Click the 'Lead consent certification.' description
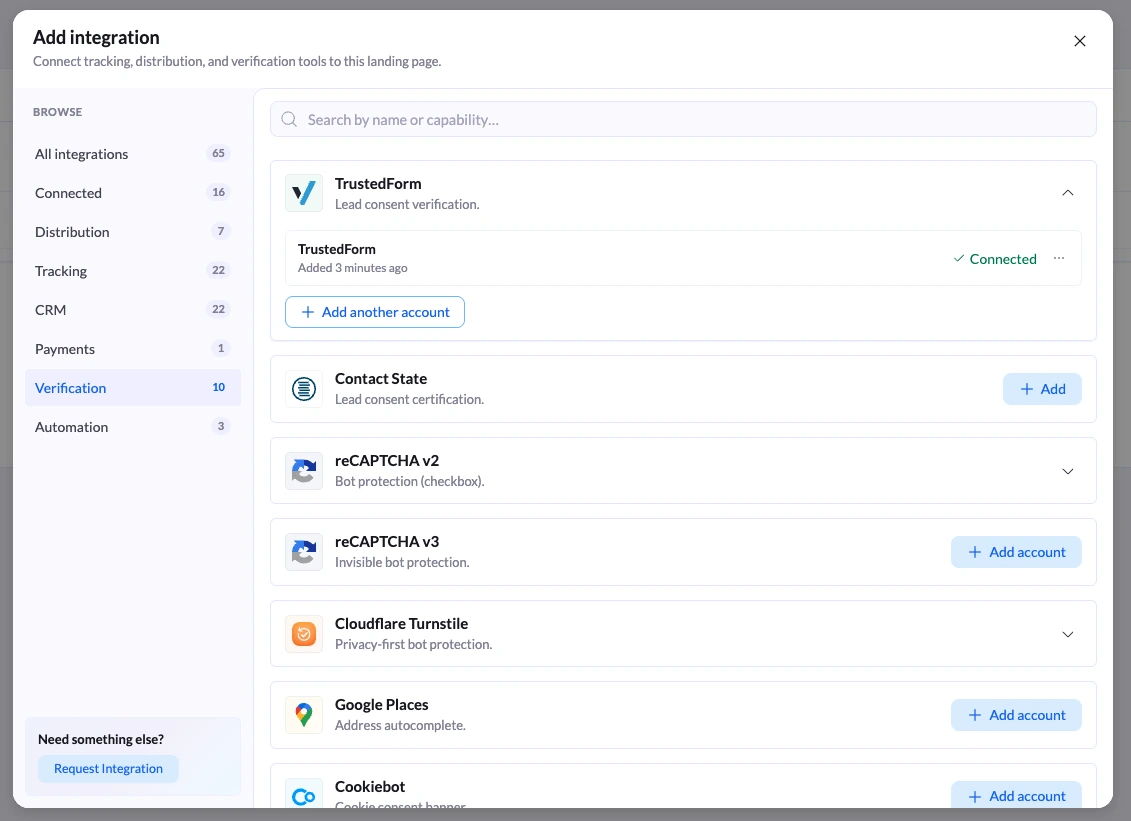 tap(409, 399)
